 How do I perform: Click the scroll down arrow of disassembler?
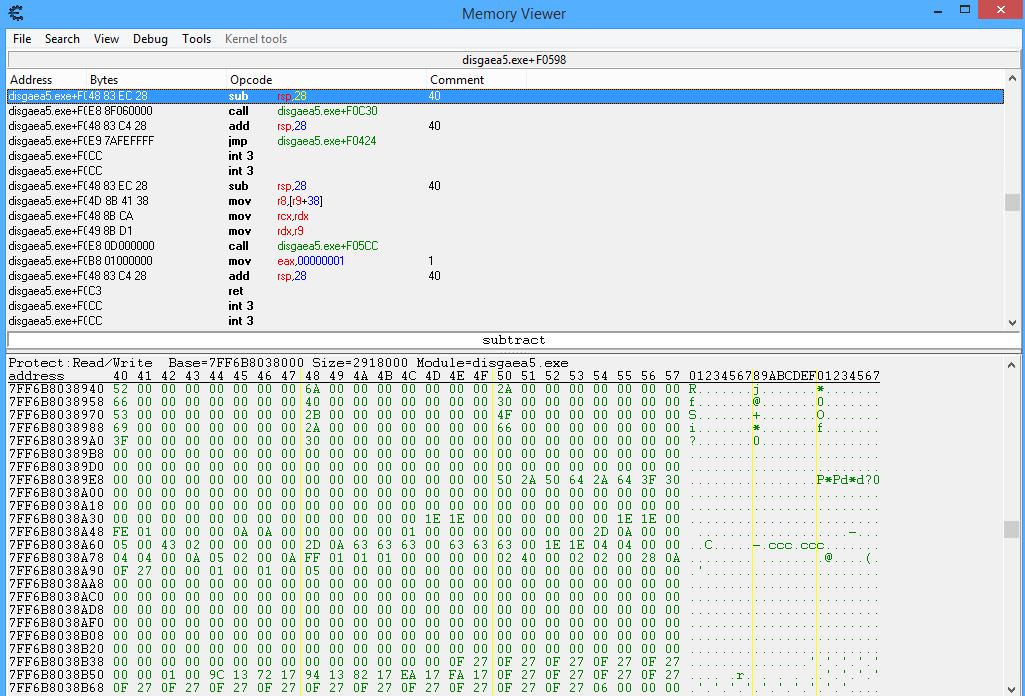pyautogui.click(x=1013, y=322)
